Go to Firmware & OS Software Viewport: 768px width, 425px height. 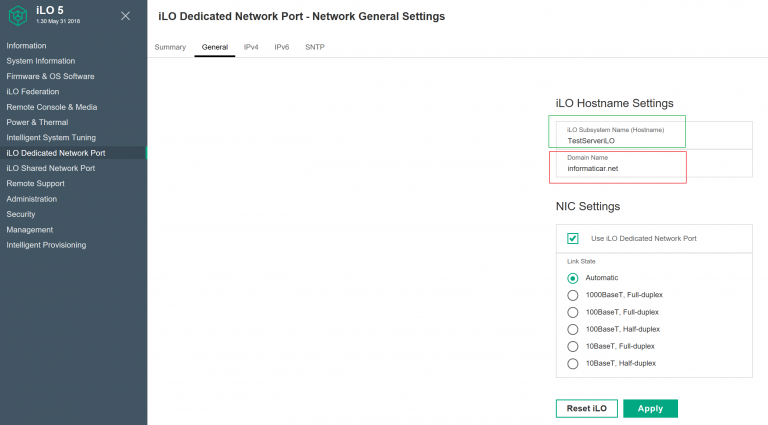(x=50, y=76)
